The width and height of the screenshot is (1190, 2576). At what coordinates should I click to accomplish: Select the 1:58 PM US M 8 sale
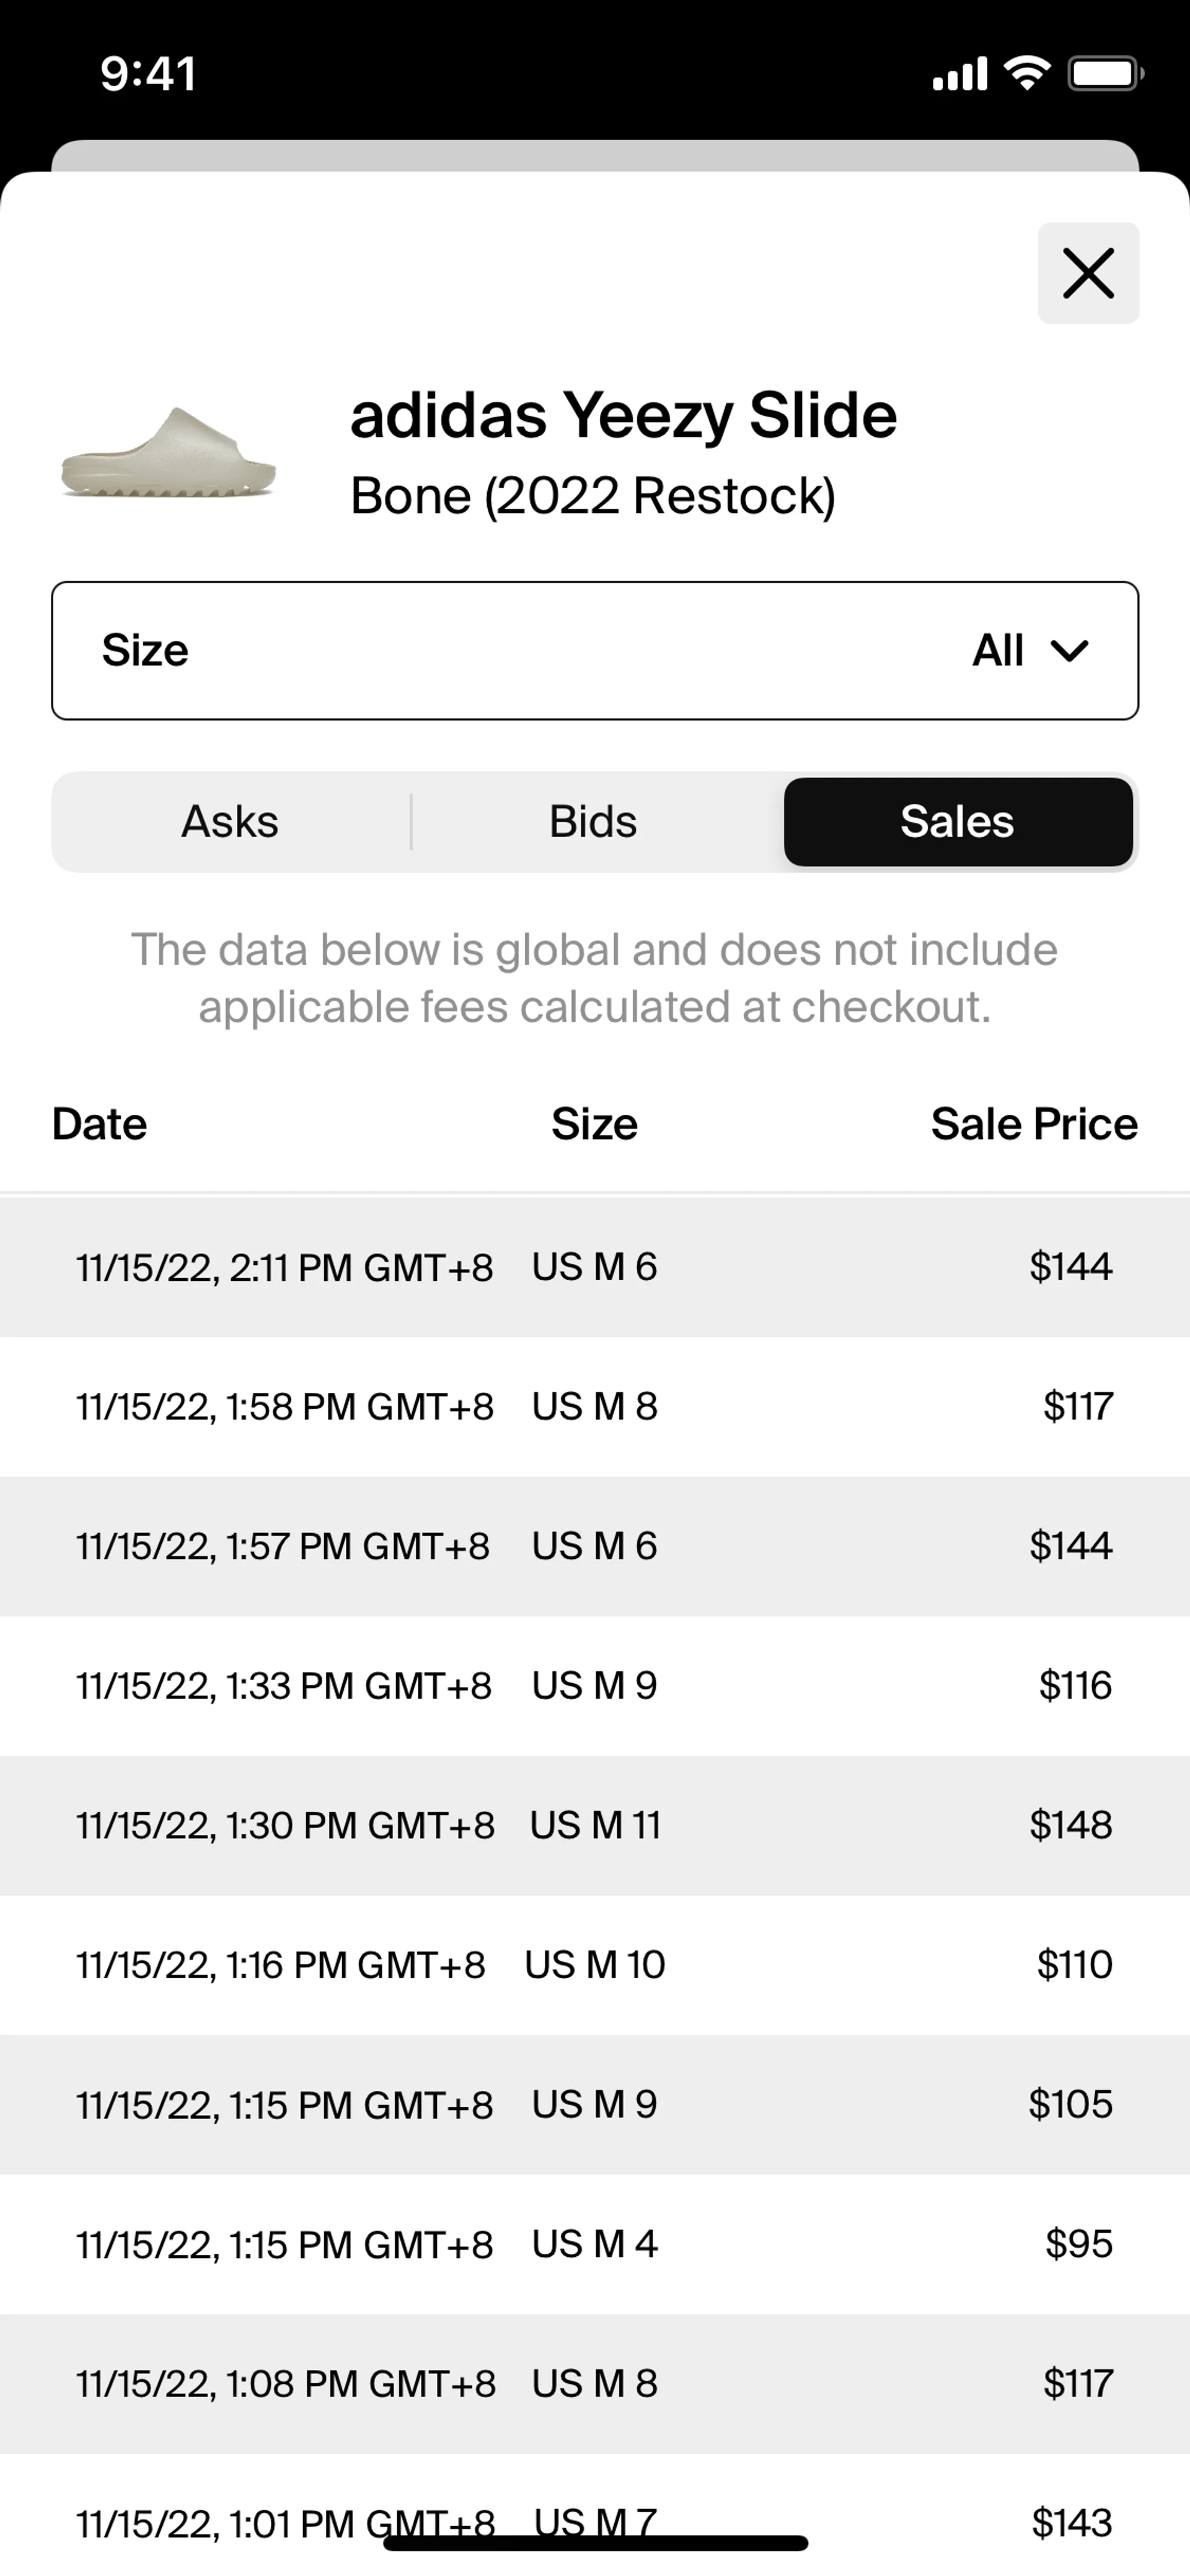pos(595,1406)
